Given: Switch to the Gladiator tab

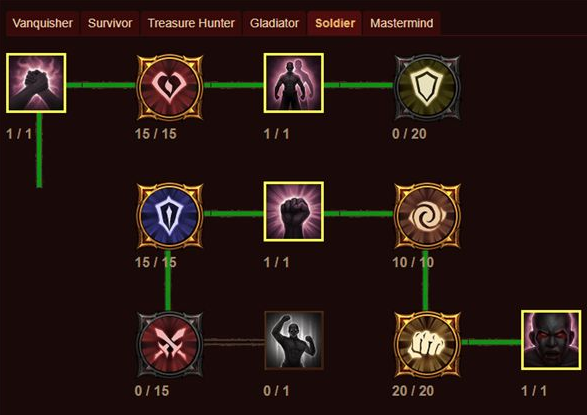Looking at the screenshot, I should click(274, 23).
